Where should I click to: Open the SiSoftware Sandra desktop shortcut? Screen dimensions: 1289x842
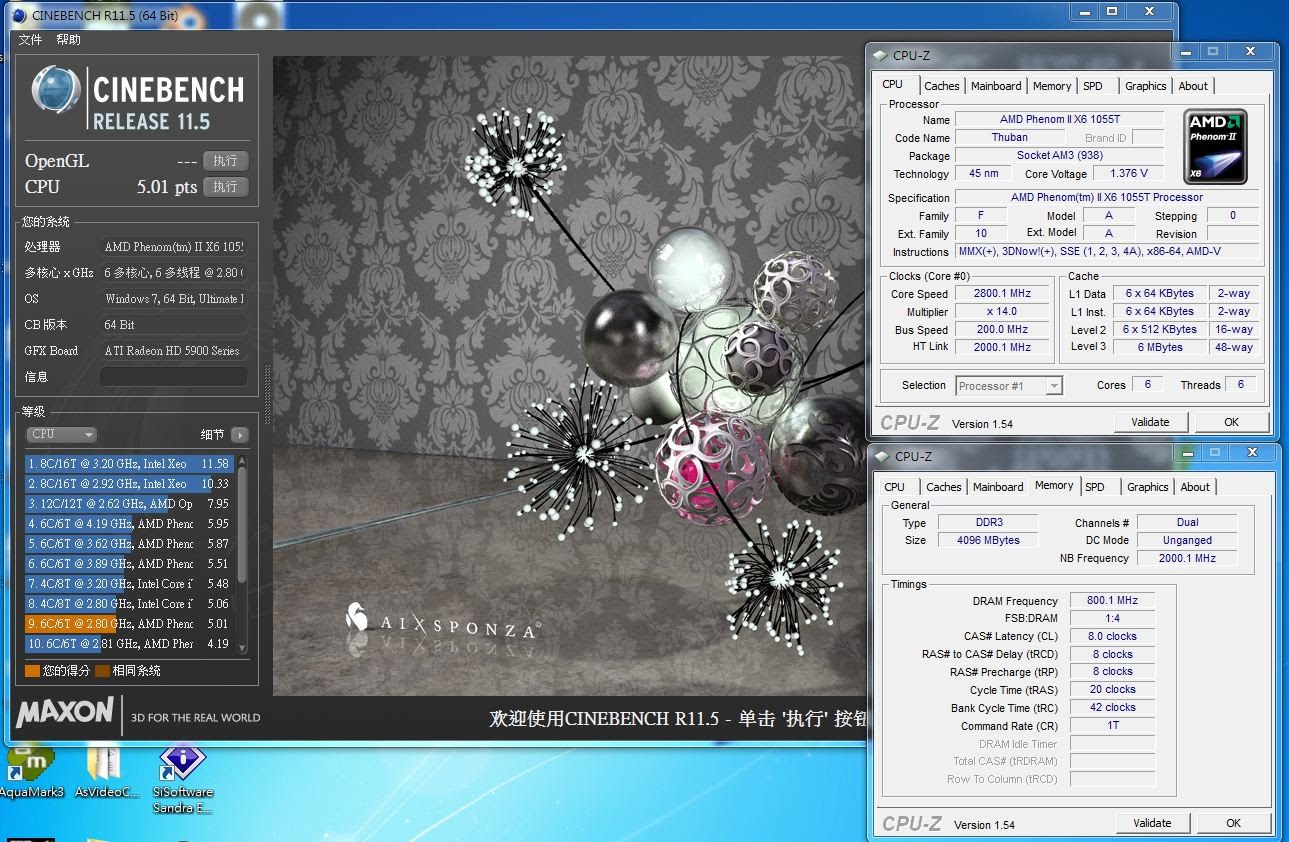pyautogui.click(x=182, y=778)
